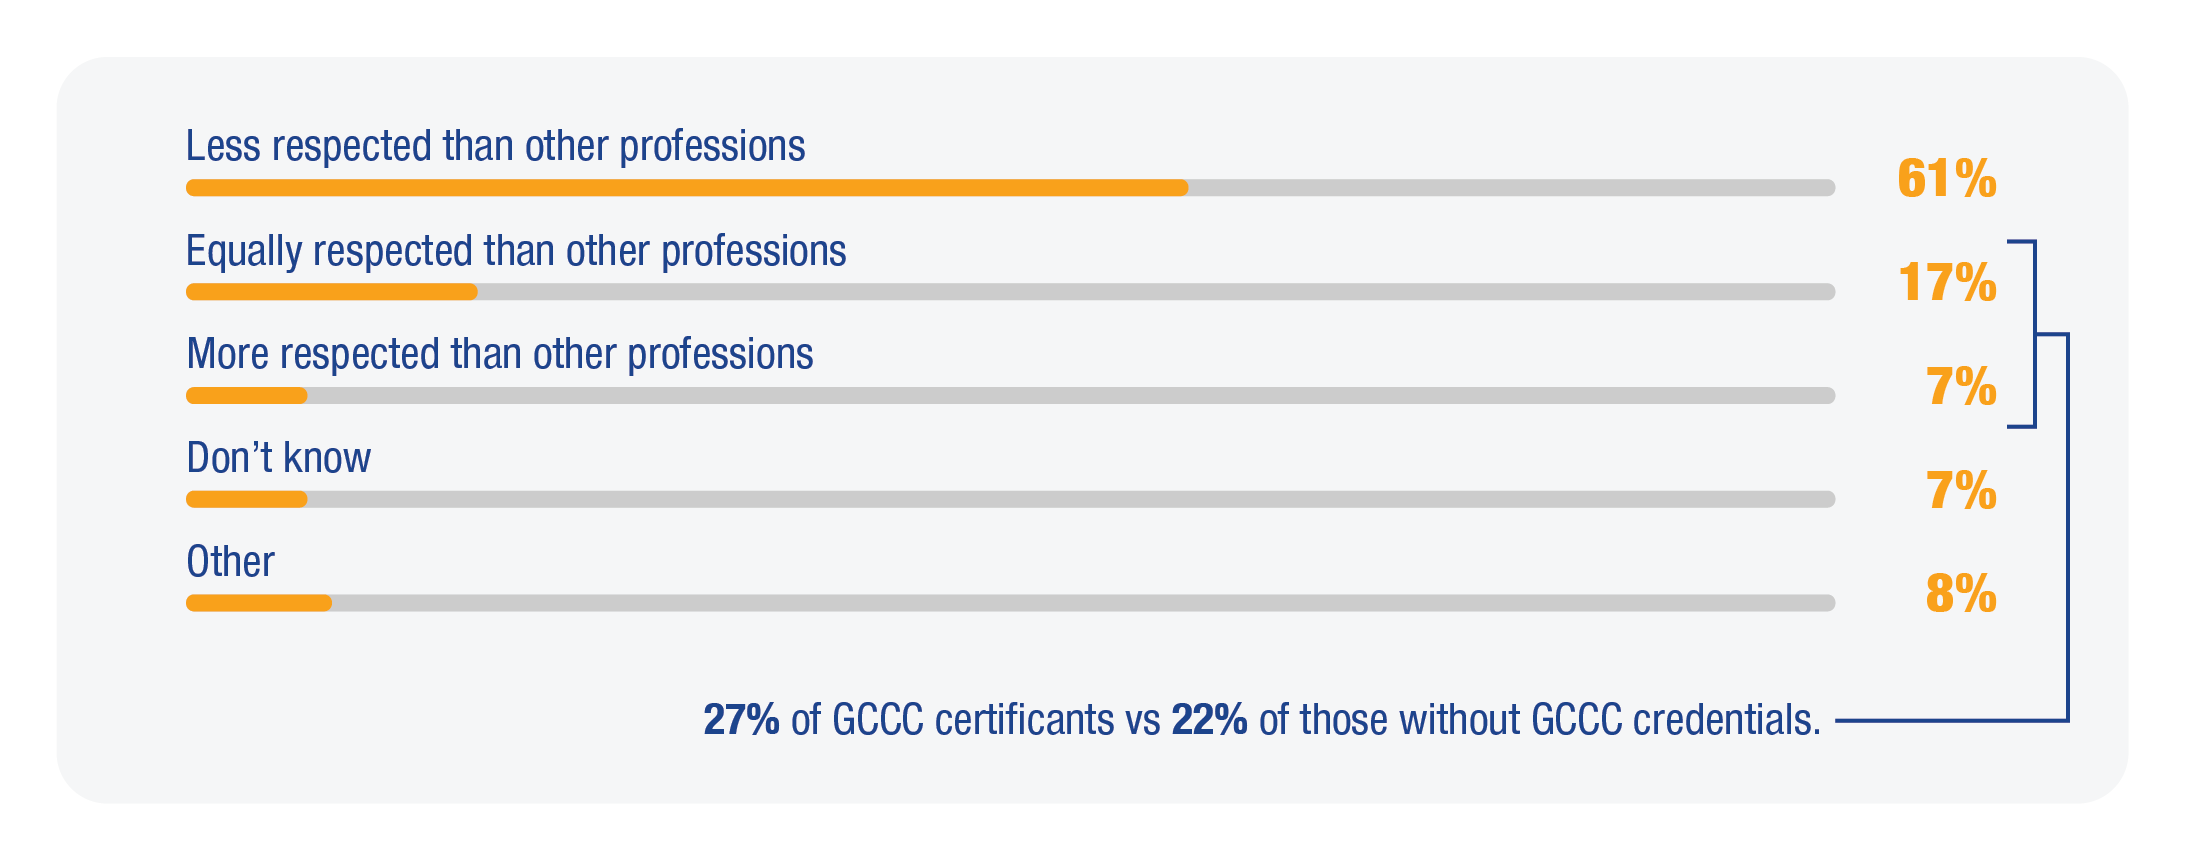
Task: Click the 17% percentage value
Action: coord(1947,282)
